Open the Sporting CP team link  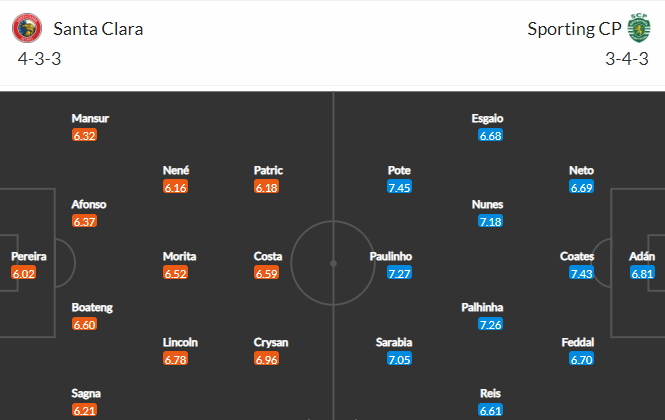pyautogui.click(x=572, y=29)
